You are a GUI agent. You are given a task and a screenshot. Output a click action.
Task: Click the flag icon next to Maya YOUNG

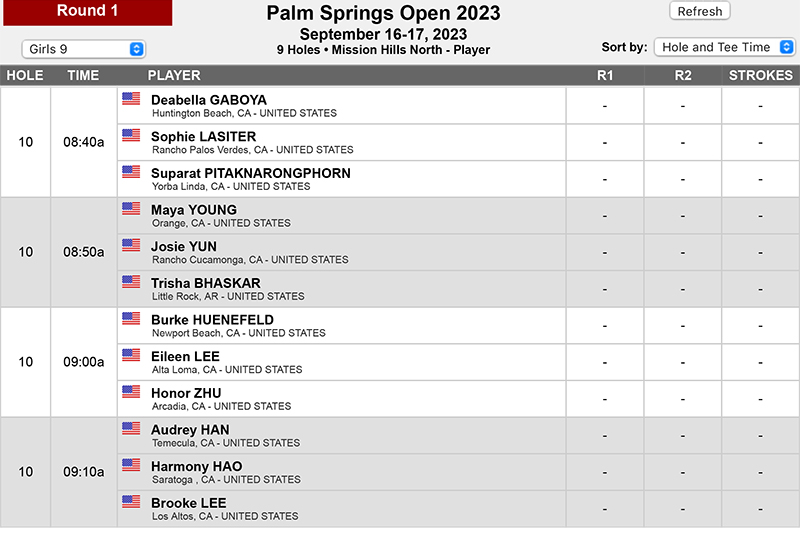point(131,209)
